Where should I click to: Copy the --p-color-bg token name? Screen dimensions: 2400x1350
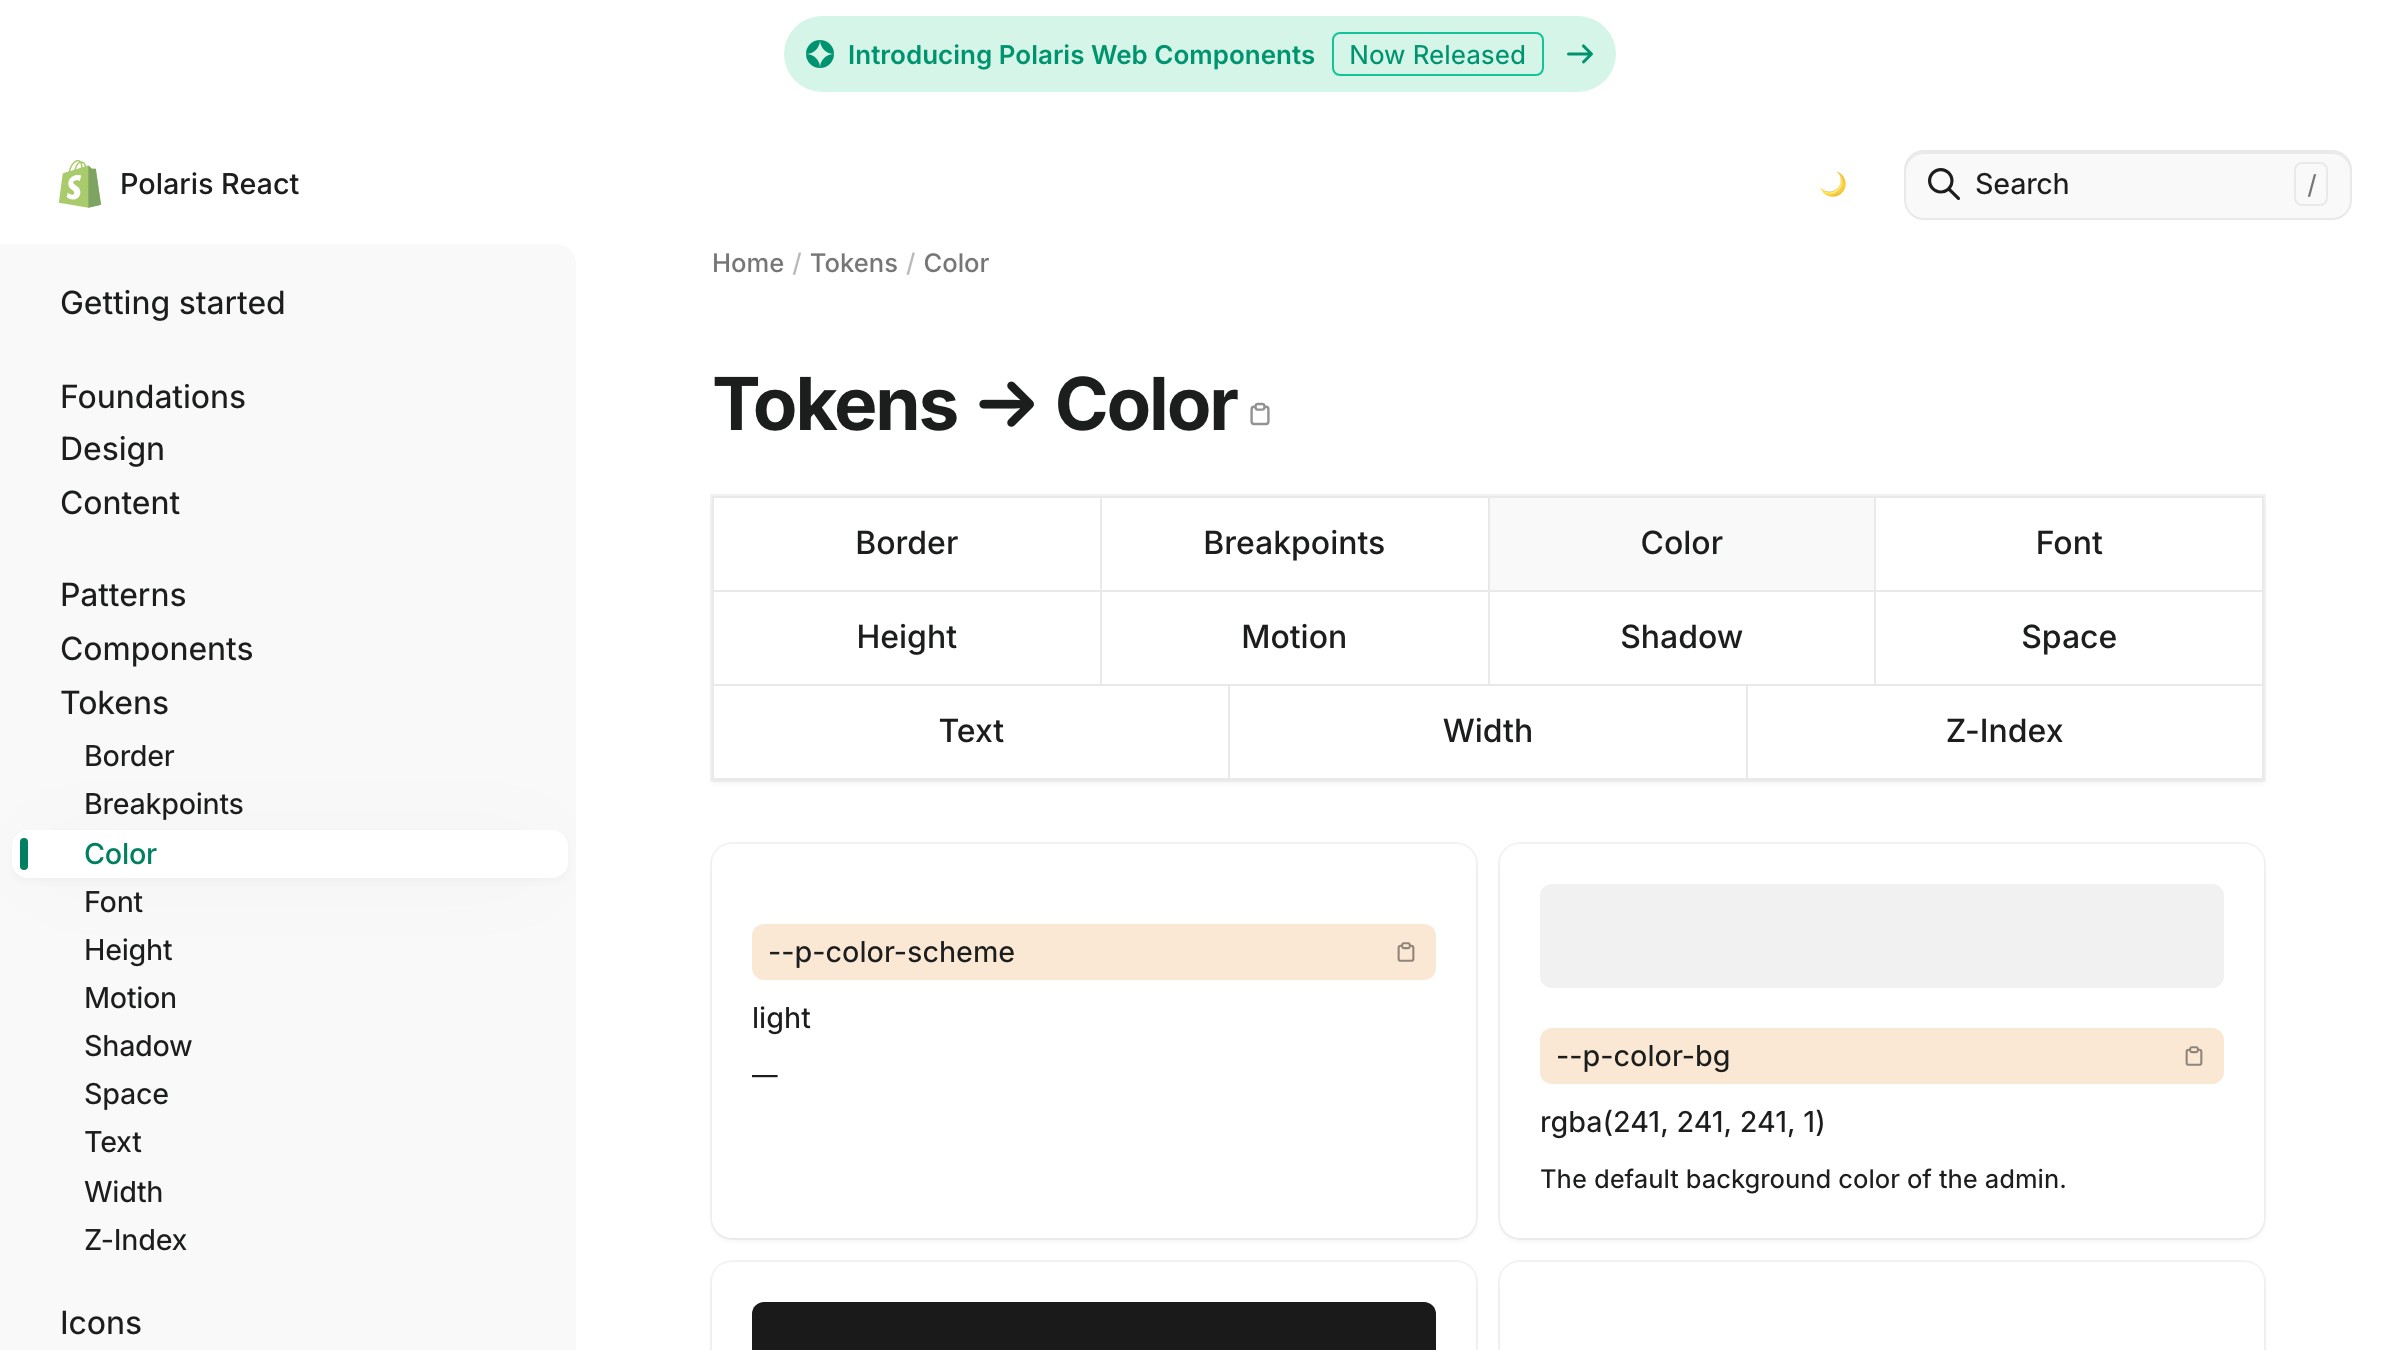tap(2194, 1056)
